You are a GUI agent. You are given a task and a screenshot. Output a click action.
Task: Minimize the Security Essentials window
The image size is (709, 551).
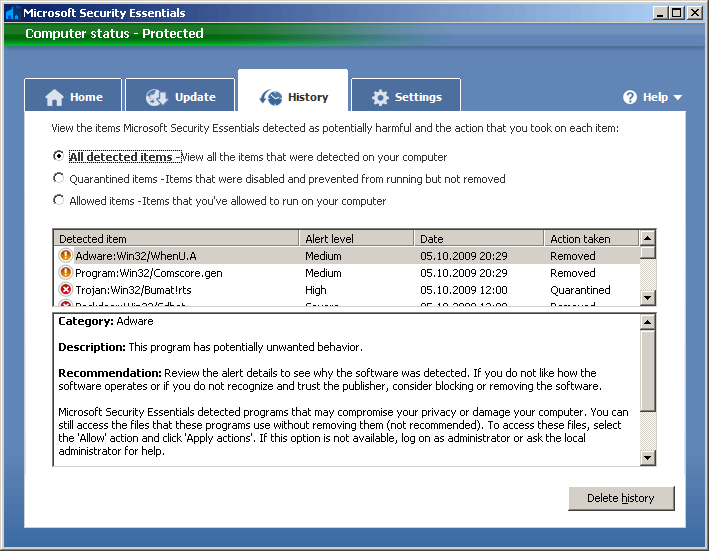[660, 13]
